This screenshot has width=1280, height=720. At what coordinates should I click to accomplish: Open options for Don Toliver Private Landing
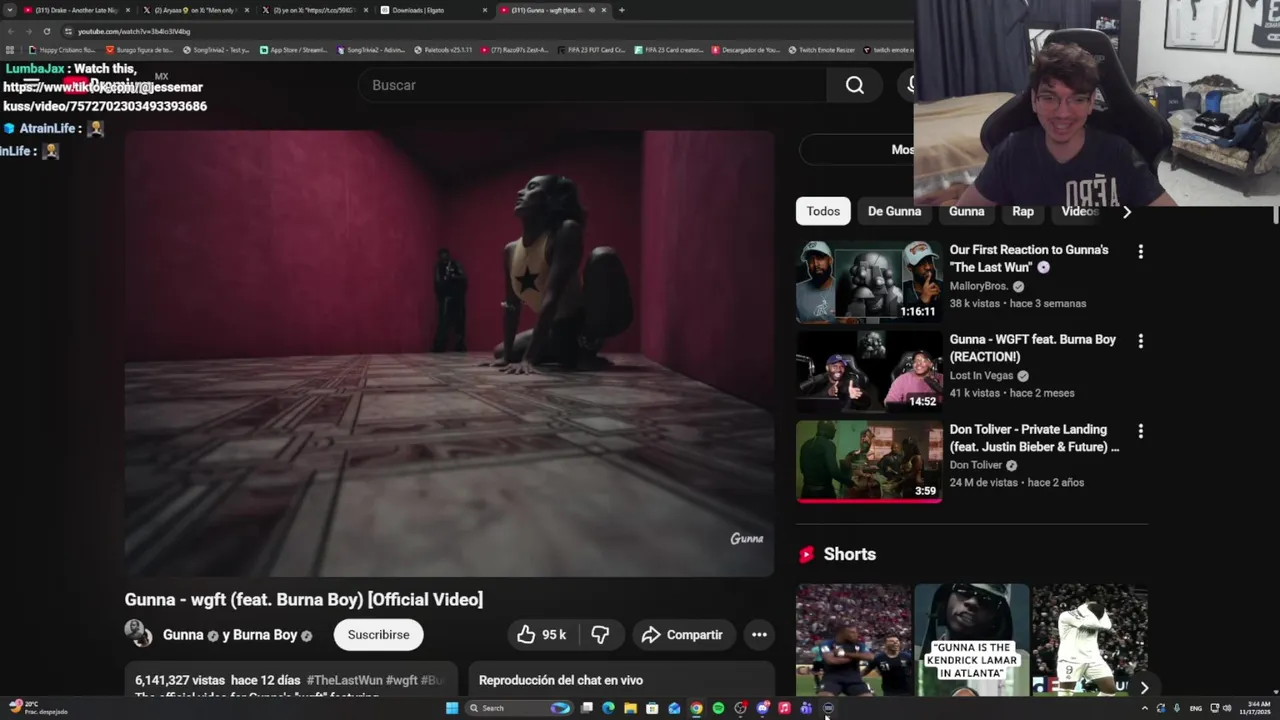click(1140, 431)
